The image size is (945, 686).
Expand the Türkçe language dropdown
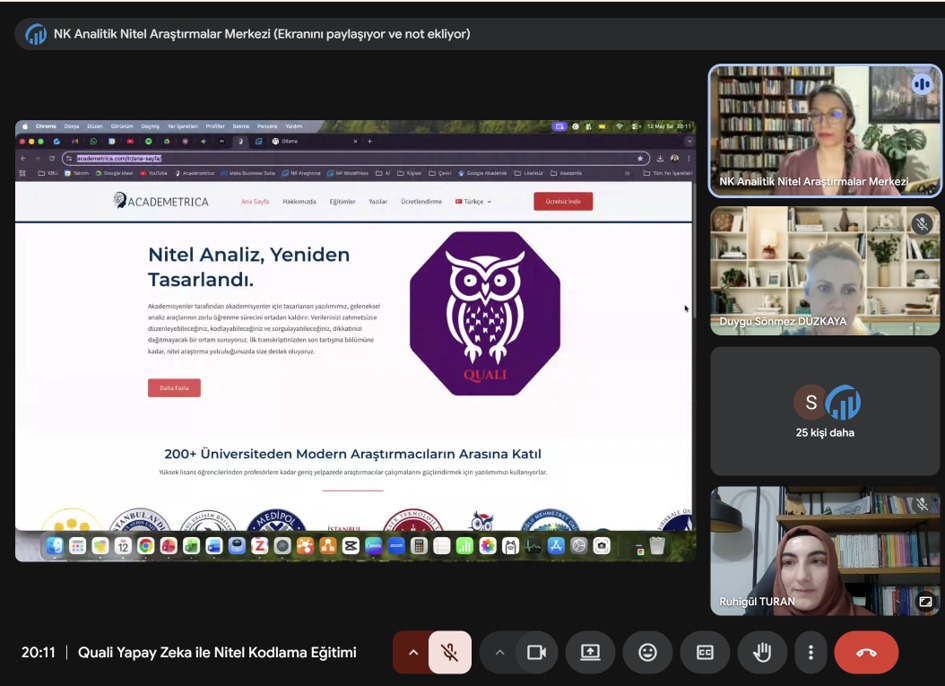tap(473, 201)
